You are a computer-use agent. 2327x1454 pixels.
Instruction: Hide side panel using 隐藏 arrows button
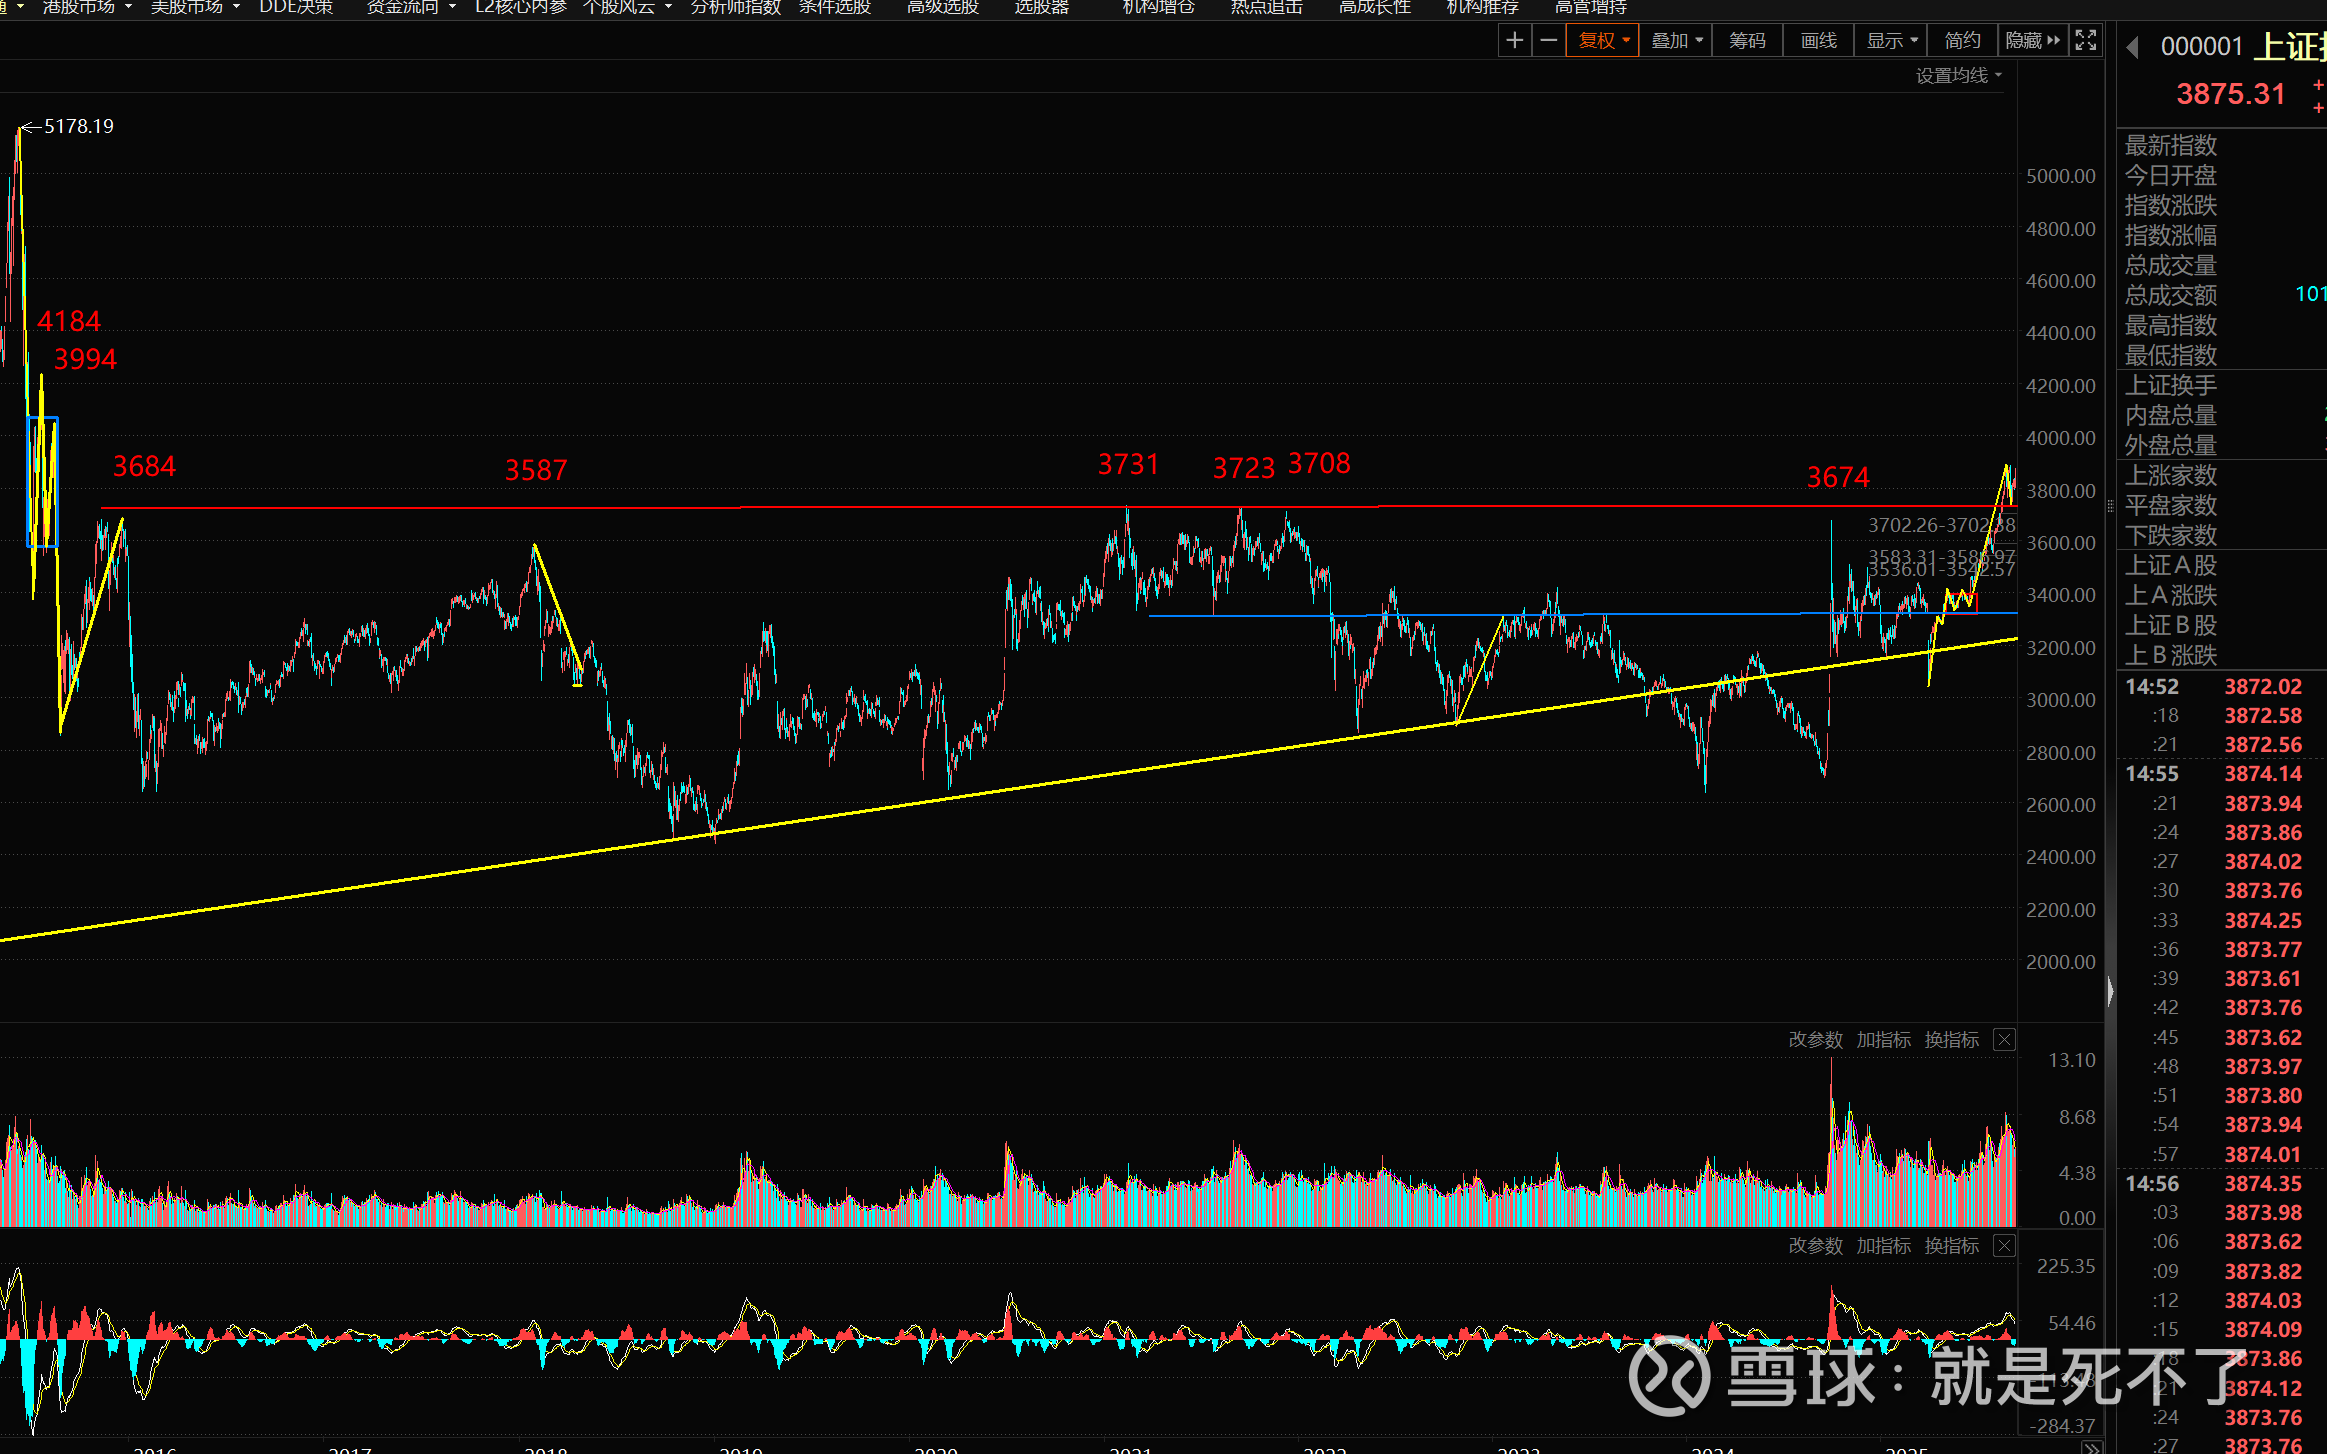(2033, 40)
